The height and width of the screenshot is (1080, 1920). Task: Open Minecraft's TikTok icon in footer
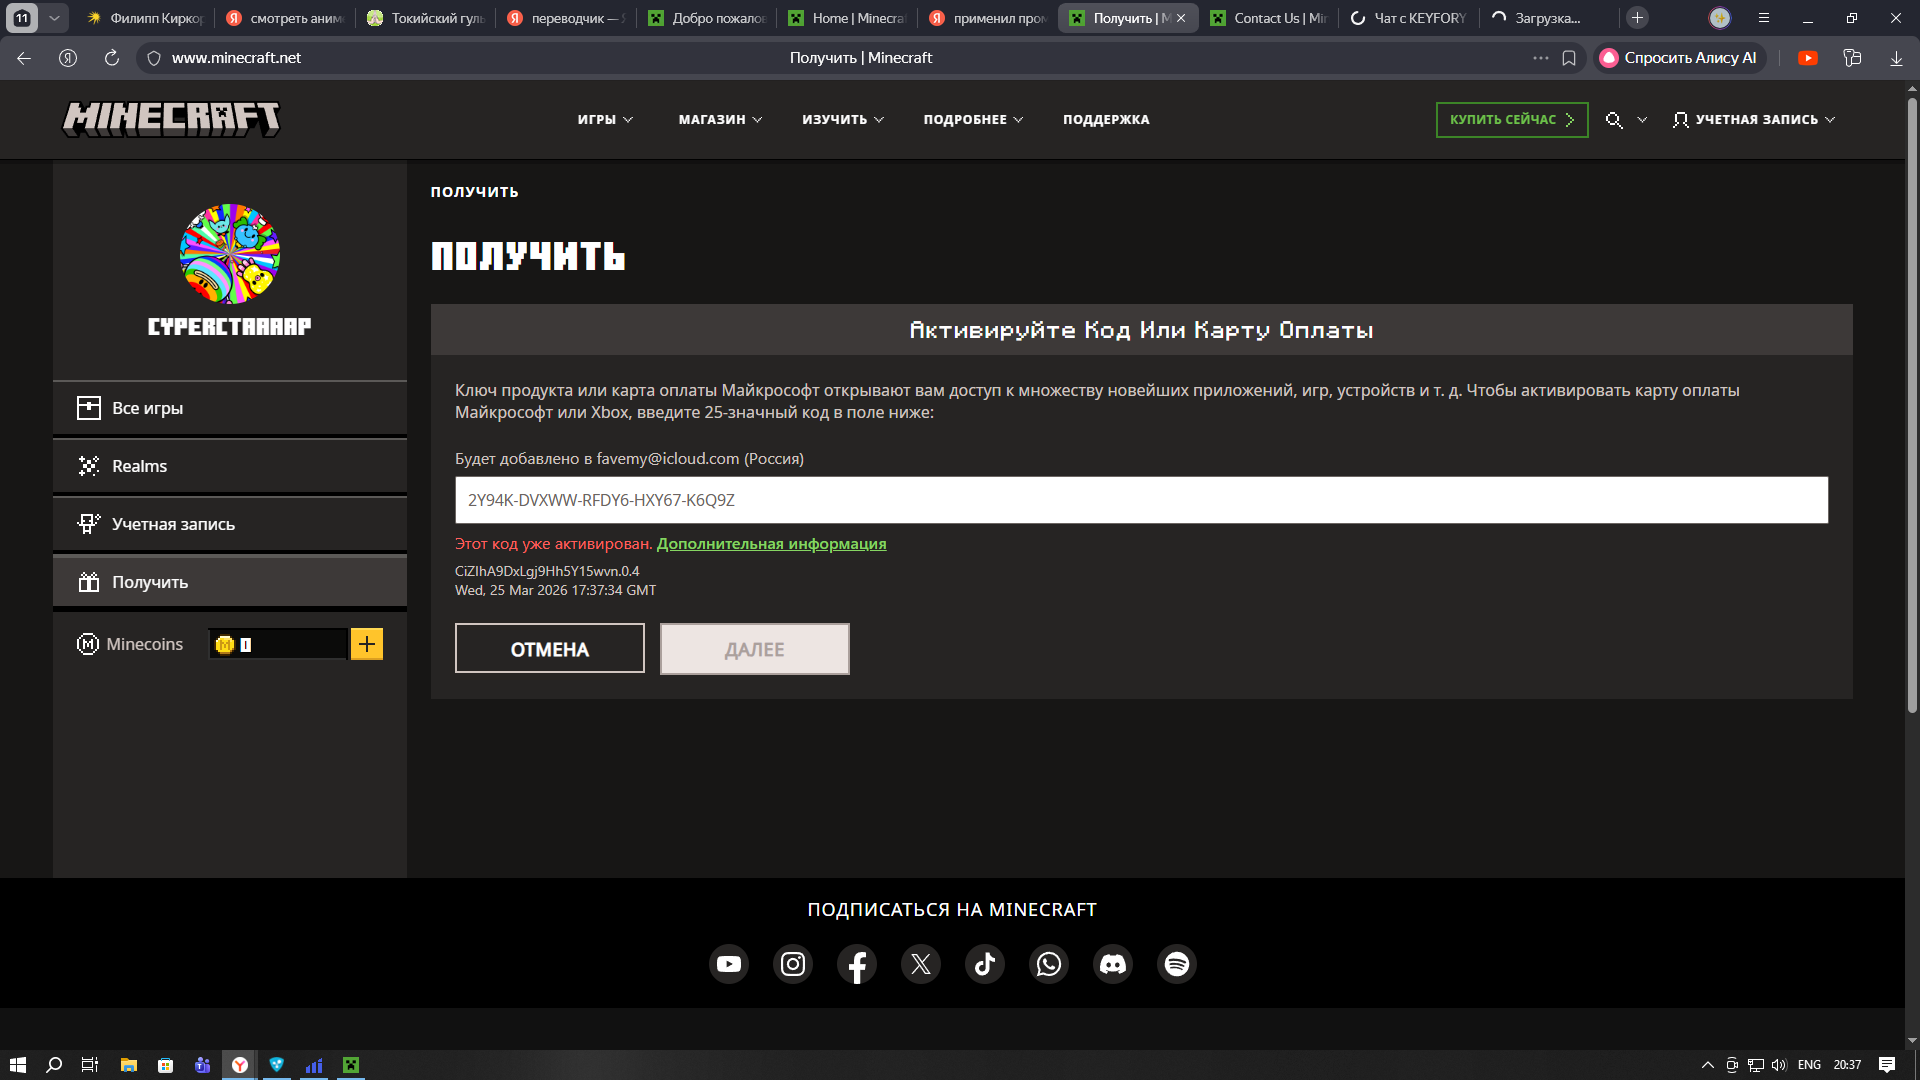(x=985, y=964)
